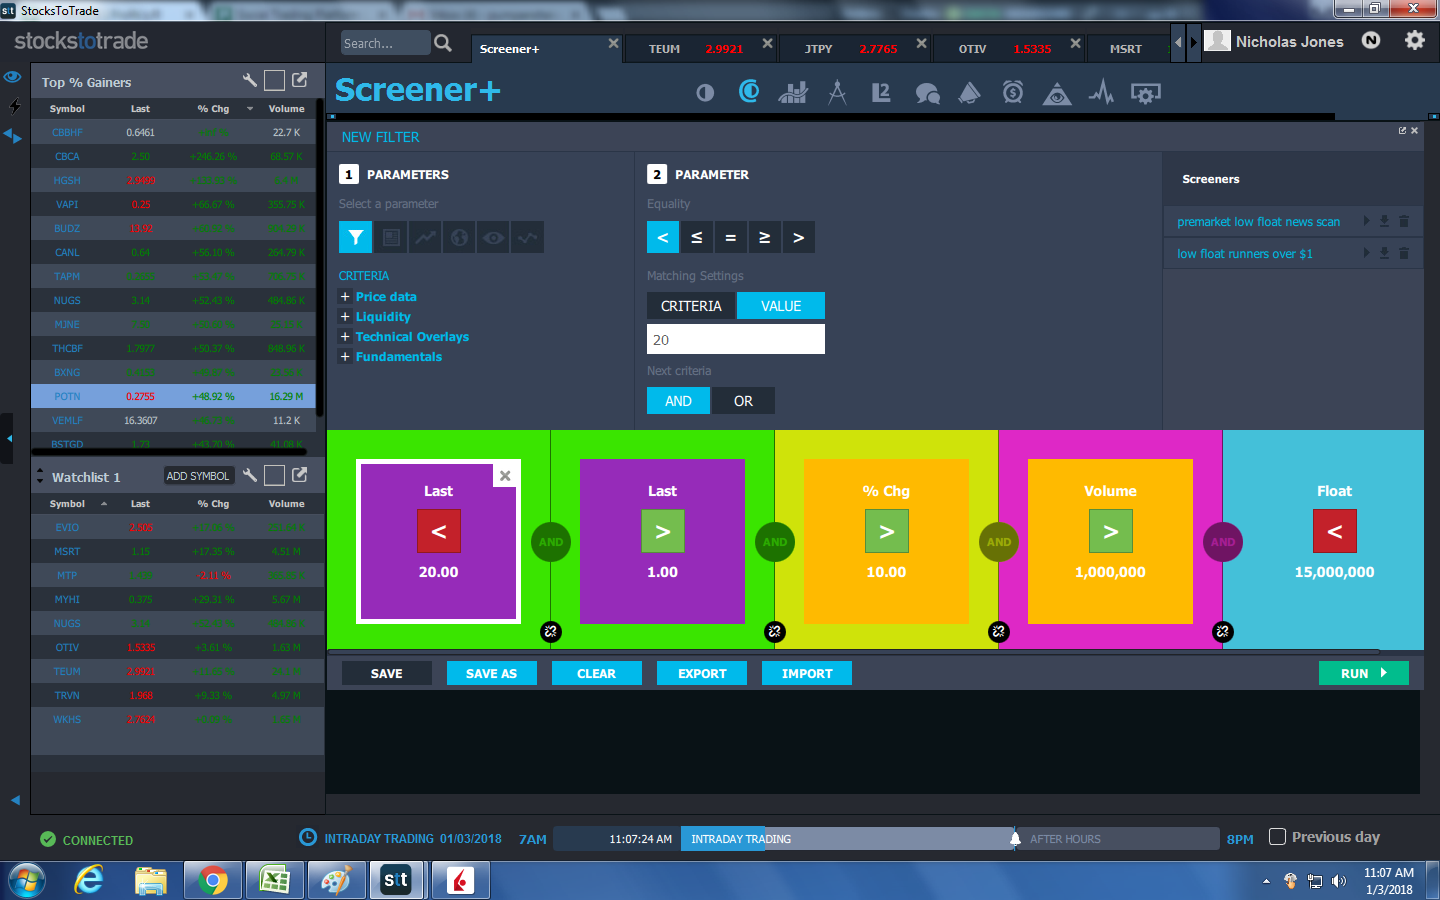Click the SAVE button

click(x=387, y=674)
